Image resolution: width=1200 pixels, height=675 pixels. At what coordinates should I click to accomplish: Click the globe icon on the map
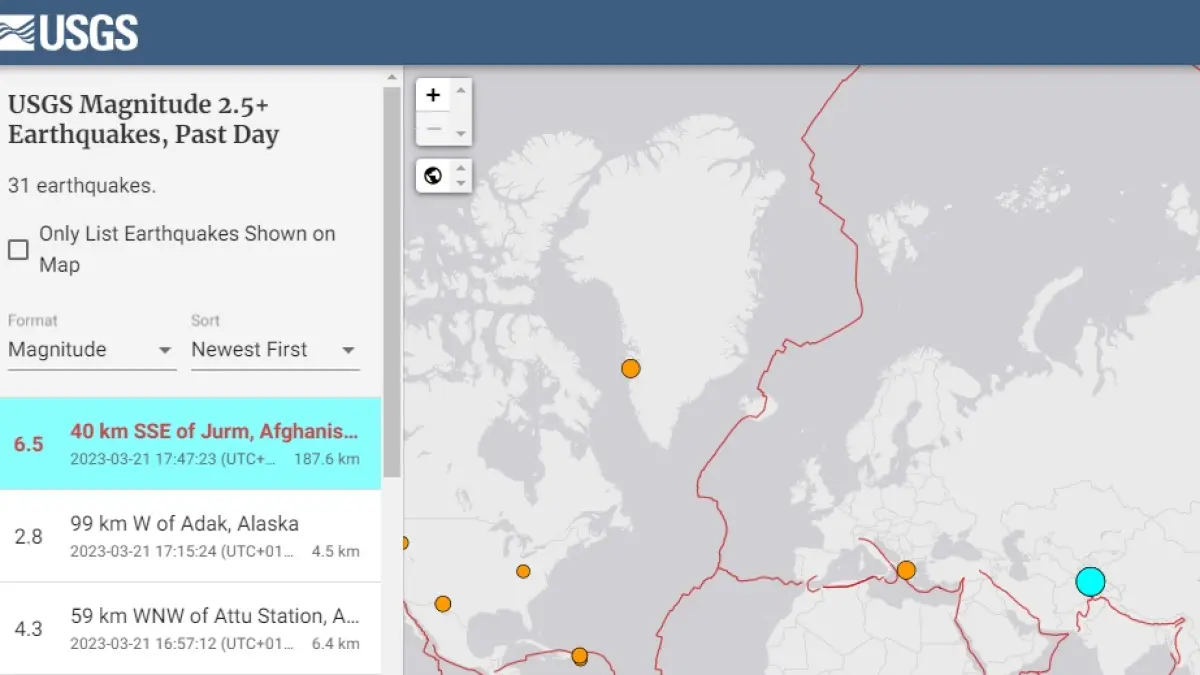[x=433, y=176]
